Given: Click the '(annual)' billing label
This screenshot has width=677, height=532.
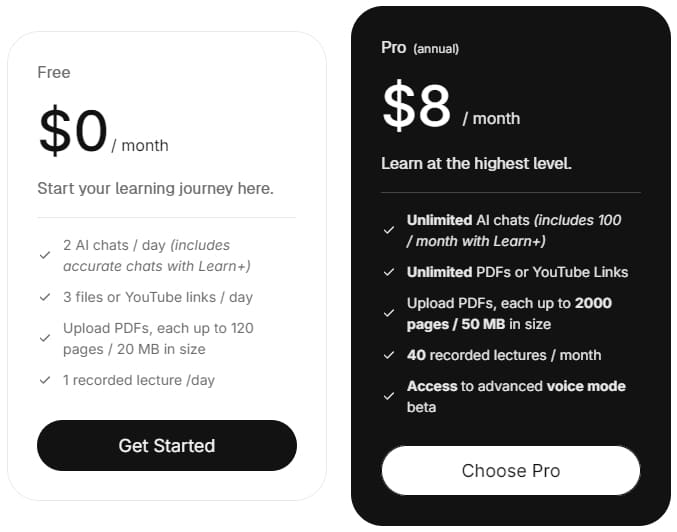Looking at the screenshot, I should coord(436,48).
